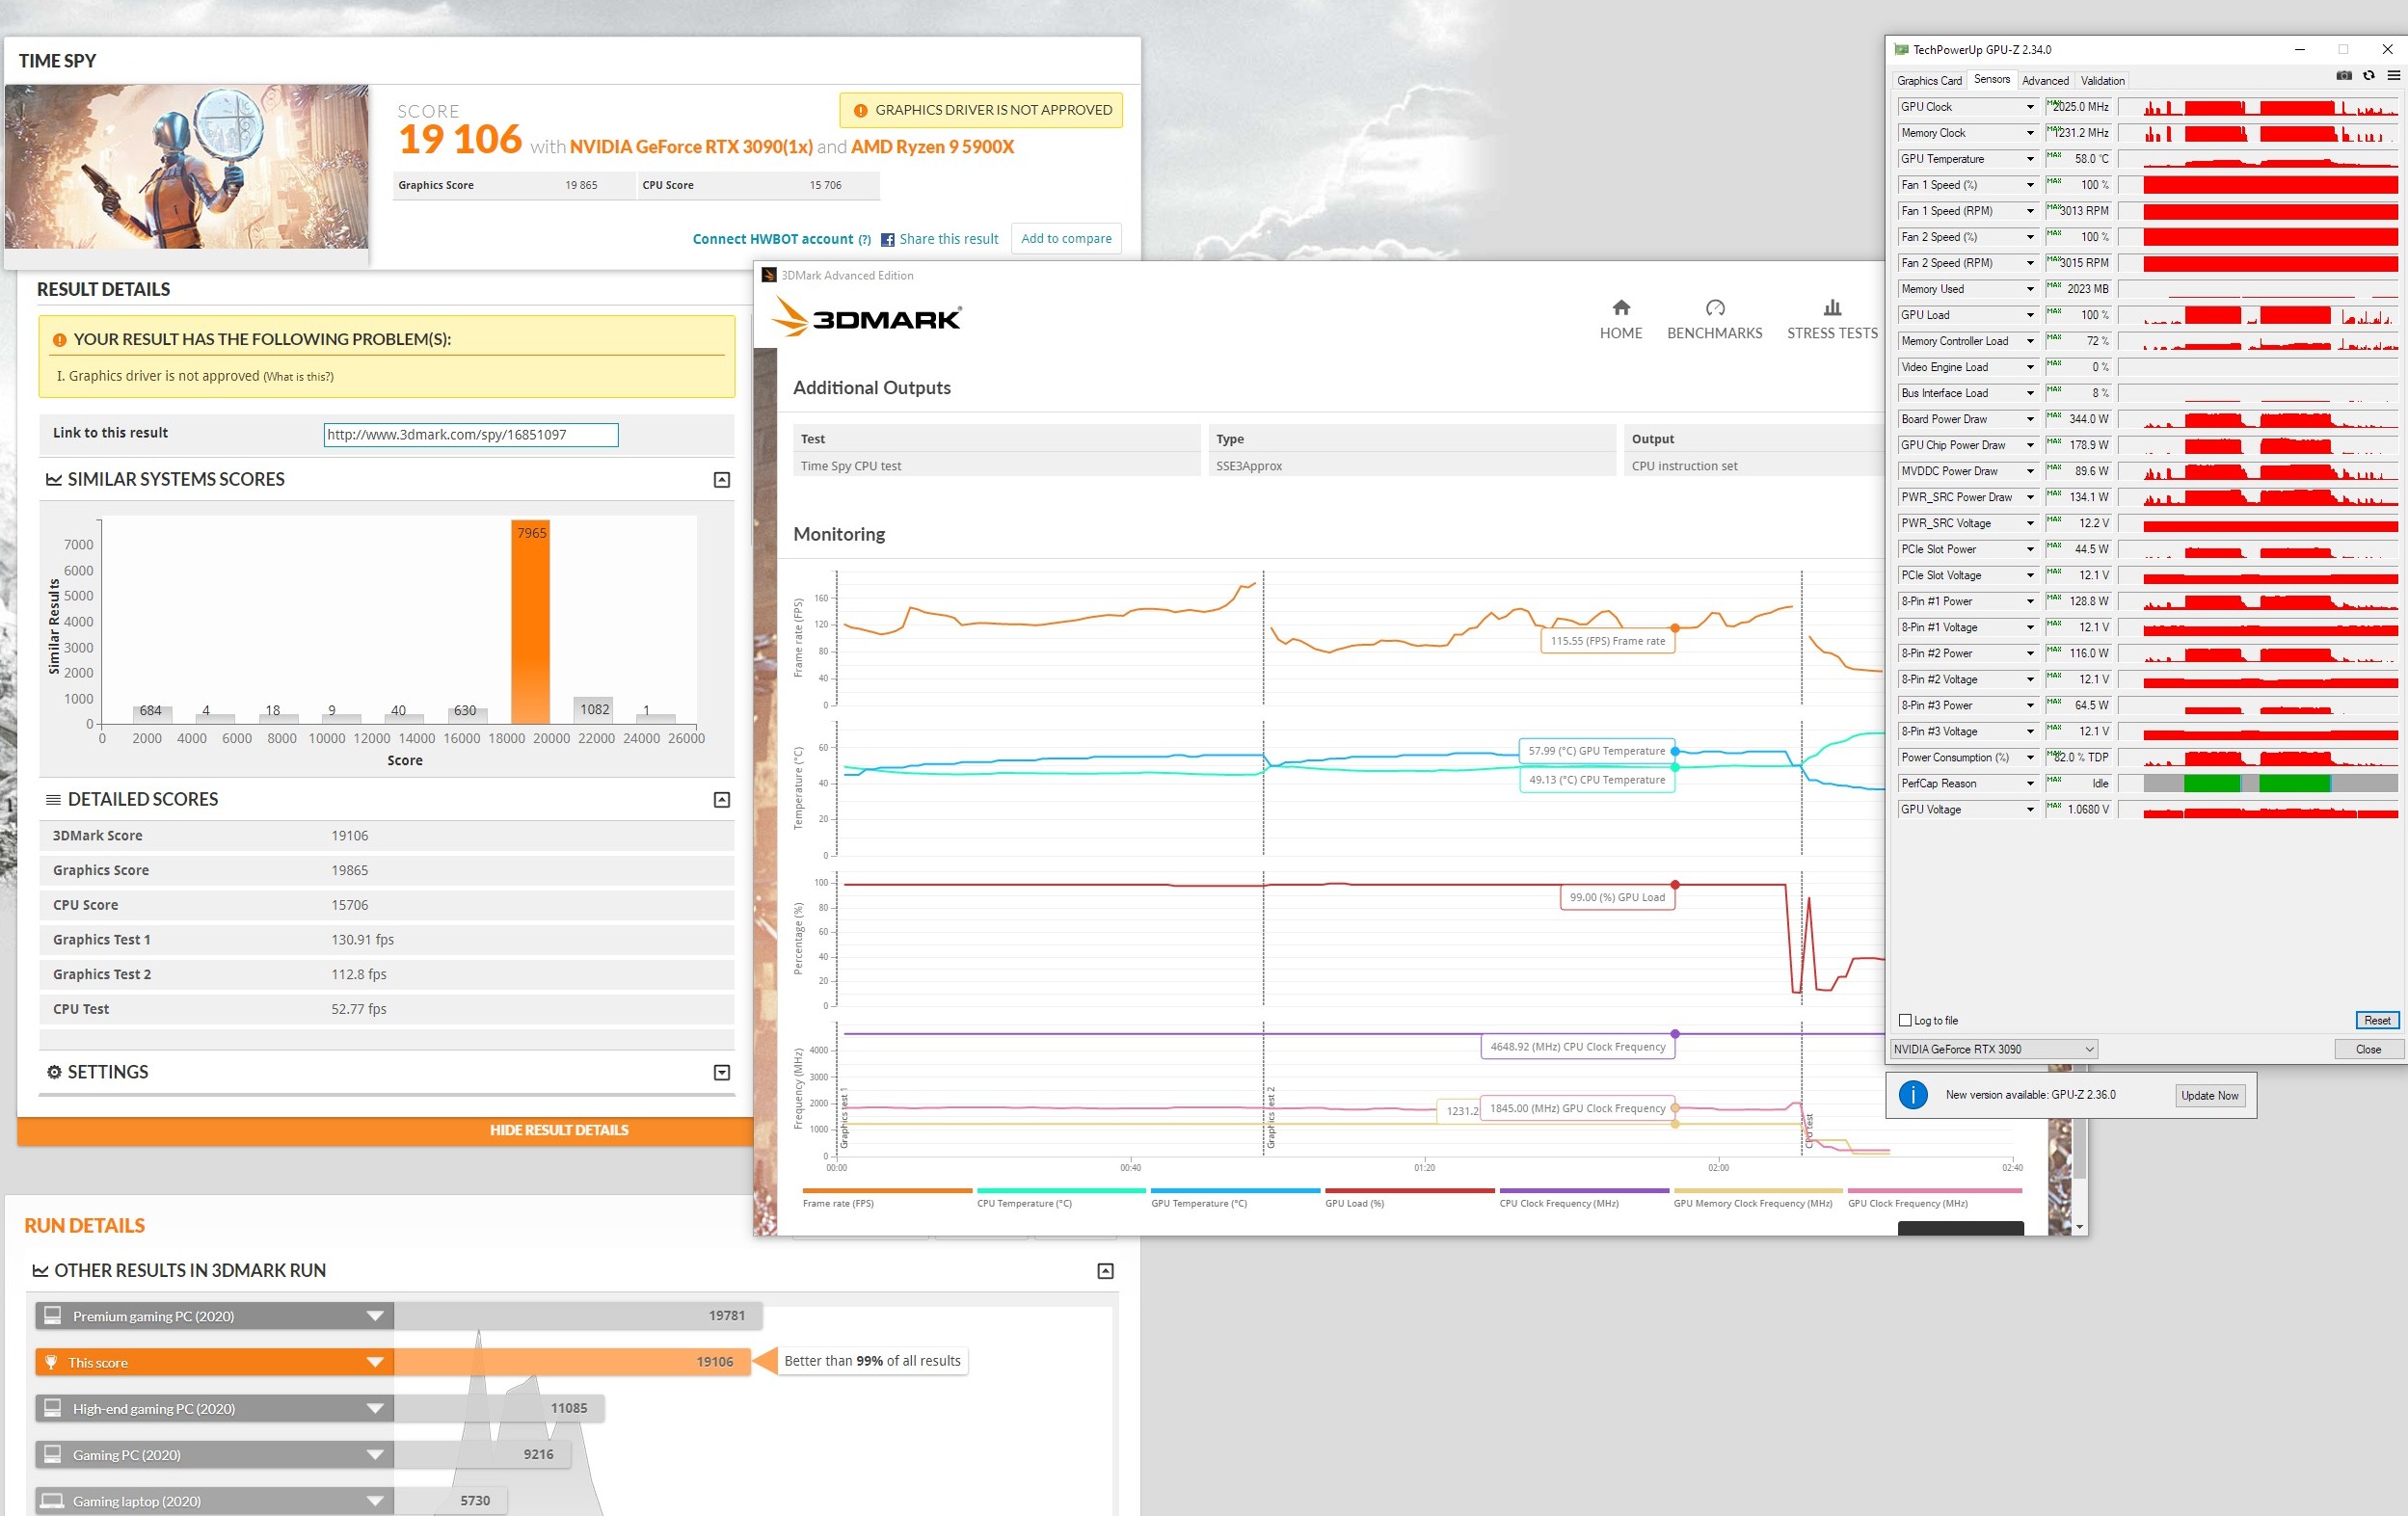
Task: Expand the This score dropdown arrow
Action: (375, 1362)
